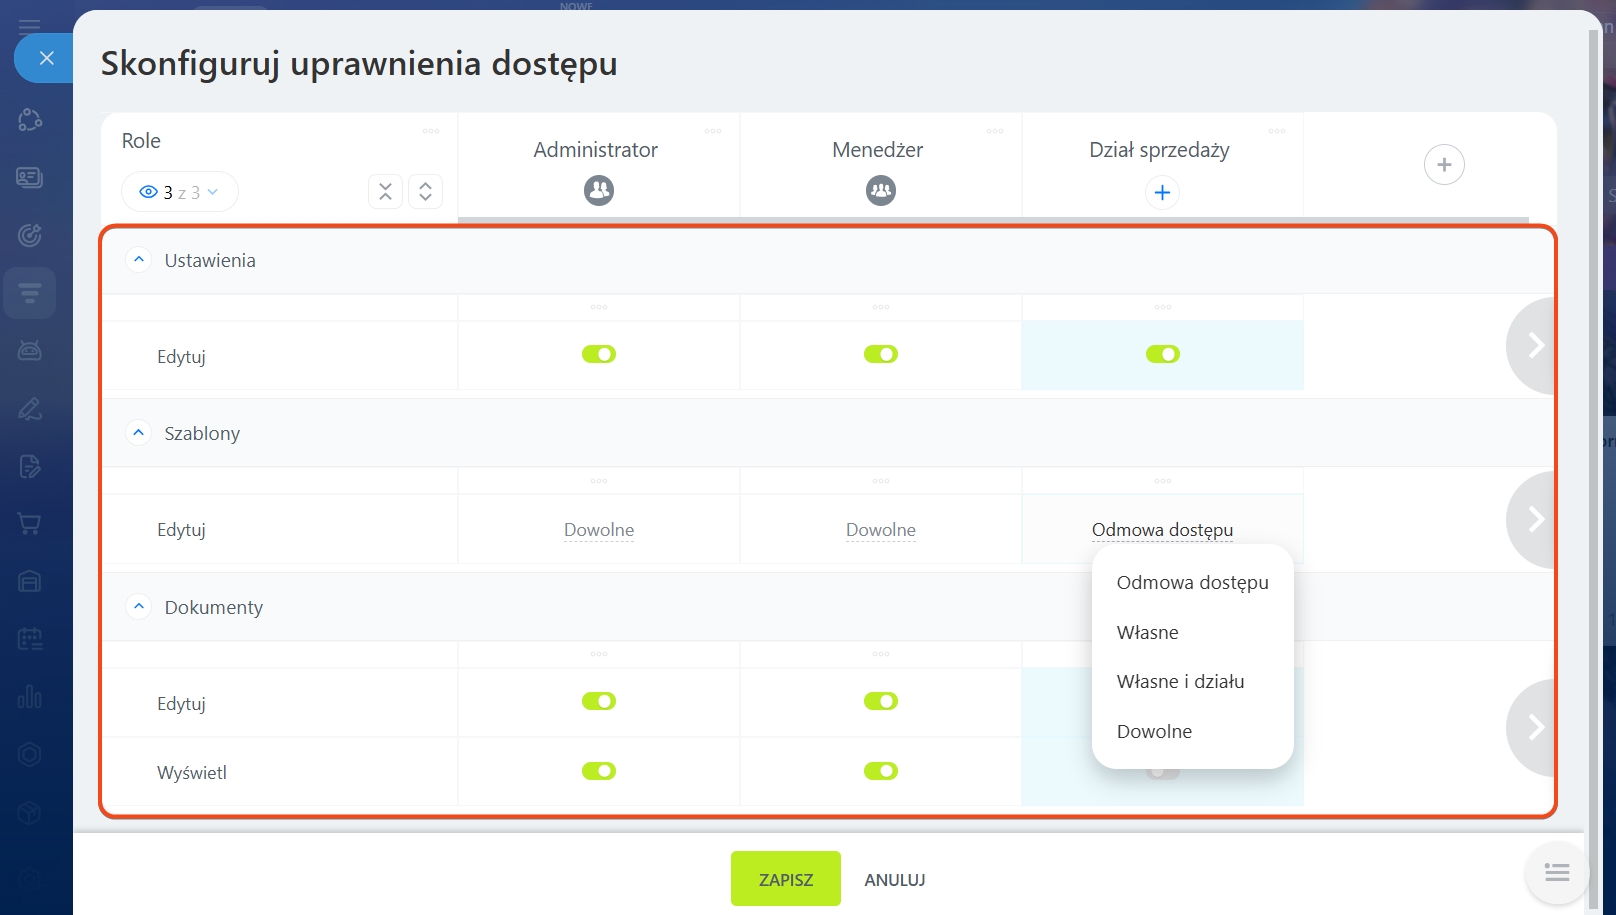
Task: Click the Administrator role users icon
Action: 598,190
